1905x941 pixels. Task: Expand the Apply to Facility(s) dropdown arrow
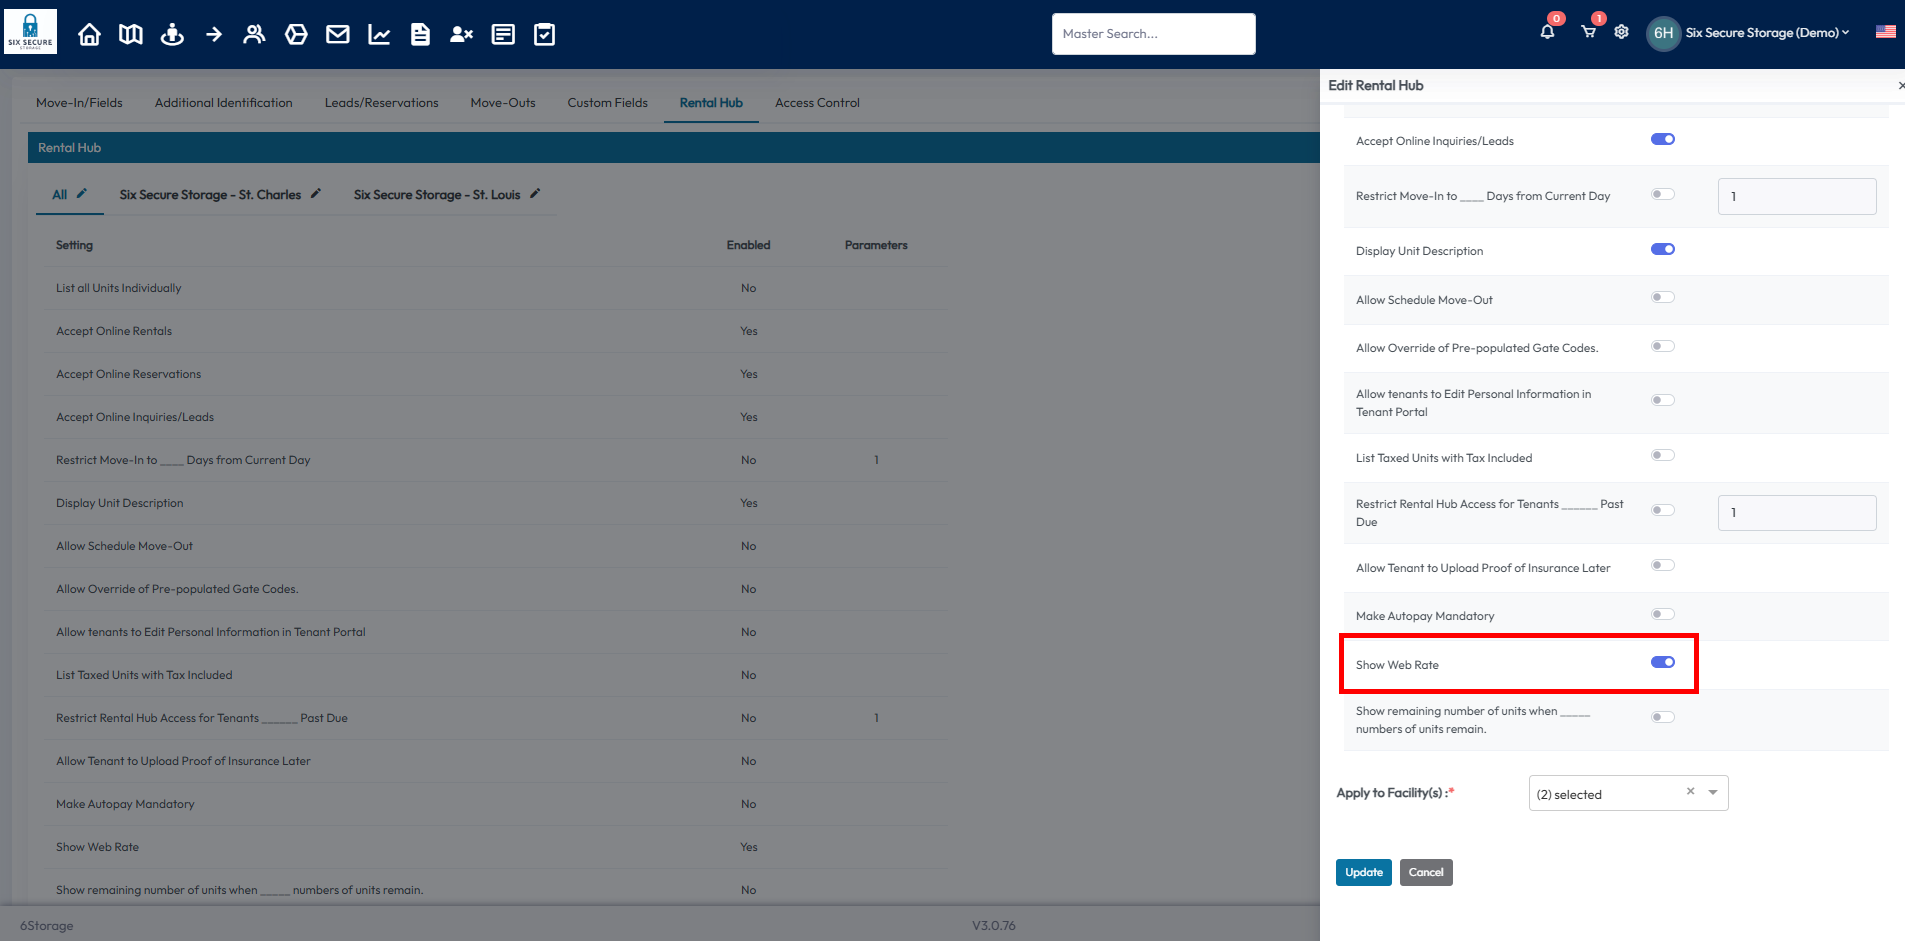[x=1713, y=793]
